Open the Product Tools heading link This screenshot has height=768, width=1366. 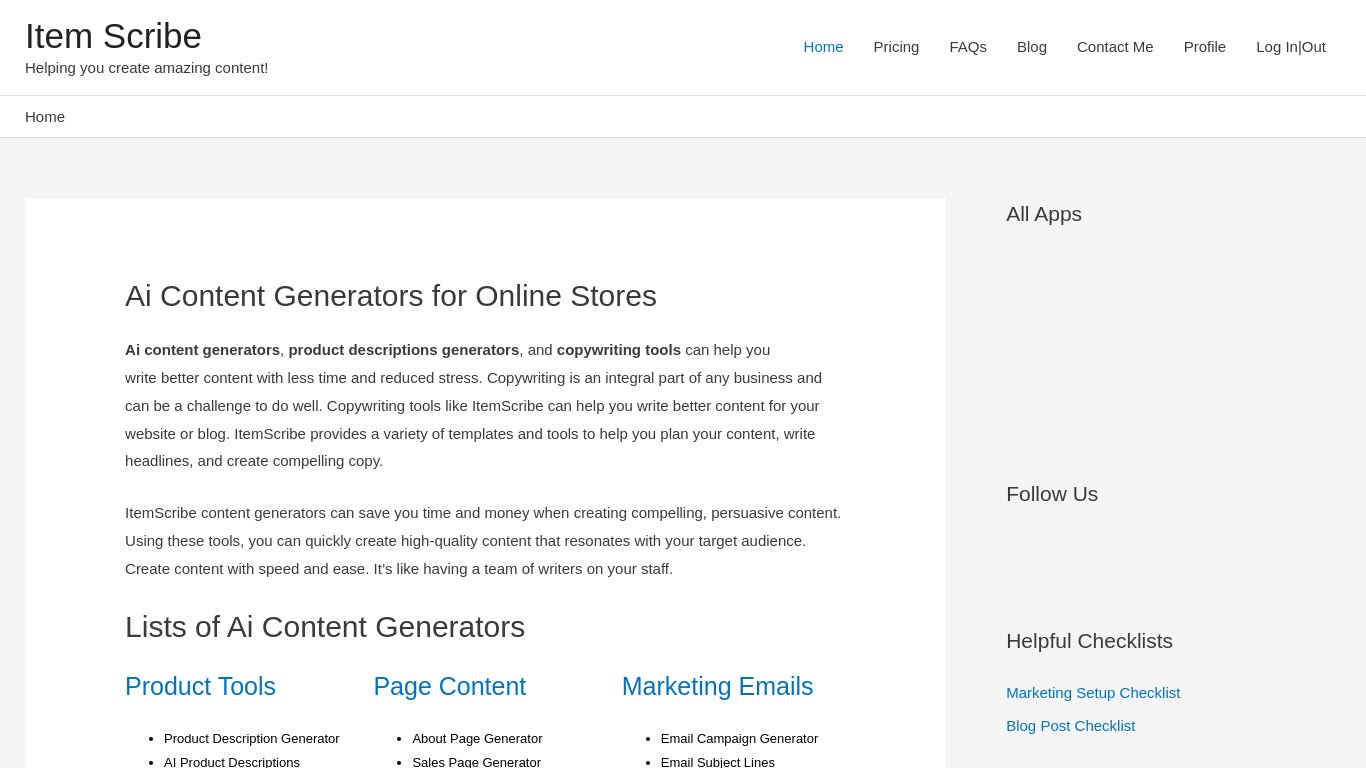tap(200, 687)
